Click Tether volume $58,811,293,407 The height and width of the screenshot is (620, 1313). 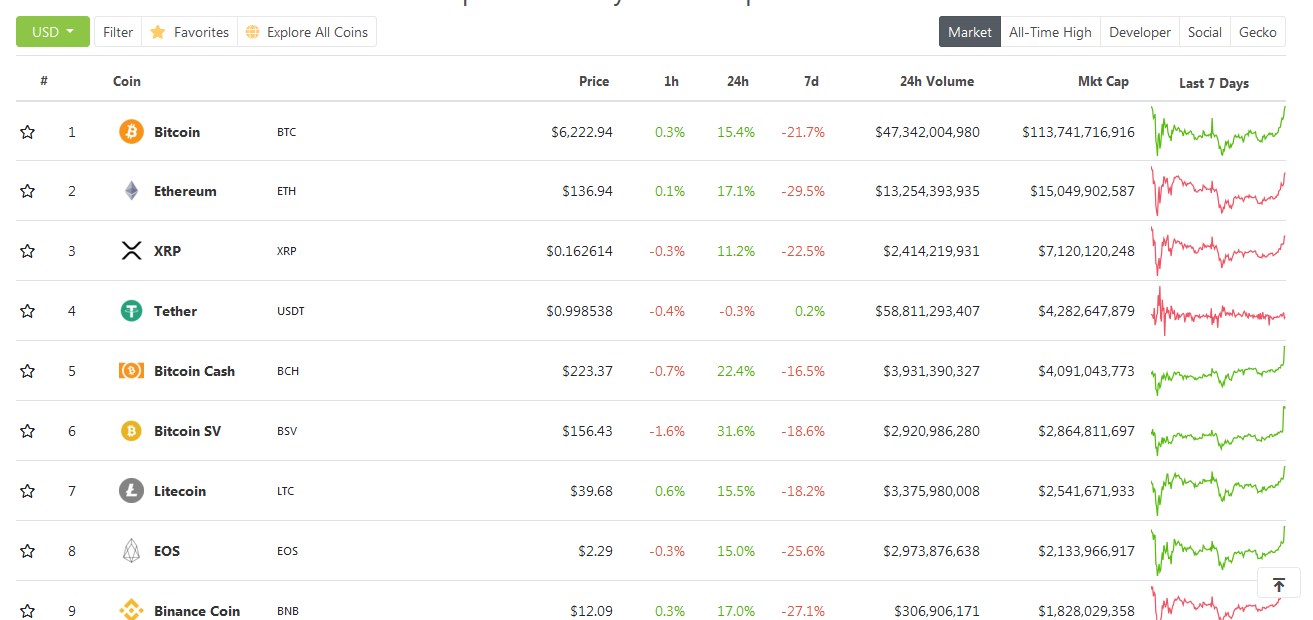coord(927,312)
